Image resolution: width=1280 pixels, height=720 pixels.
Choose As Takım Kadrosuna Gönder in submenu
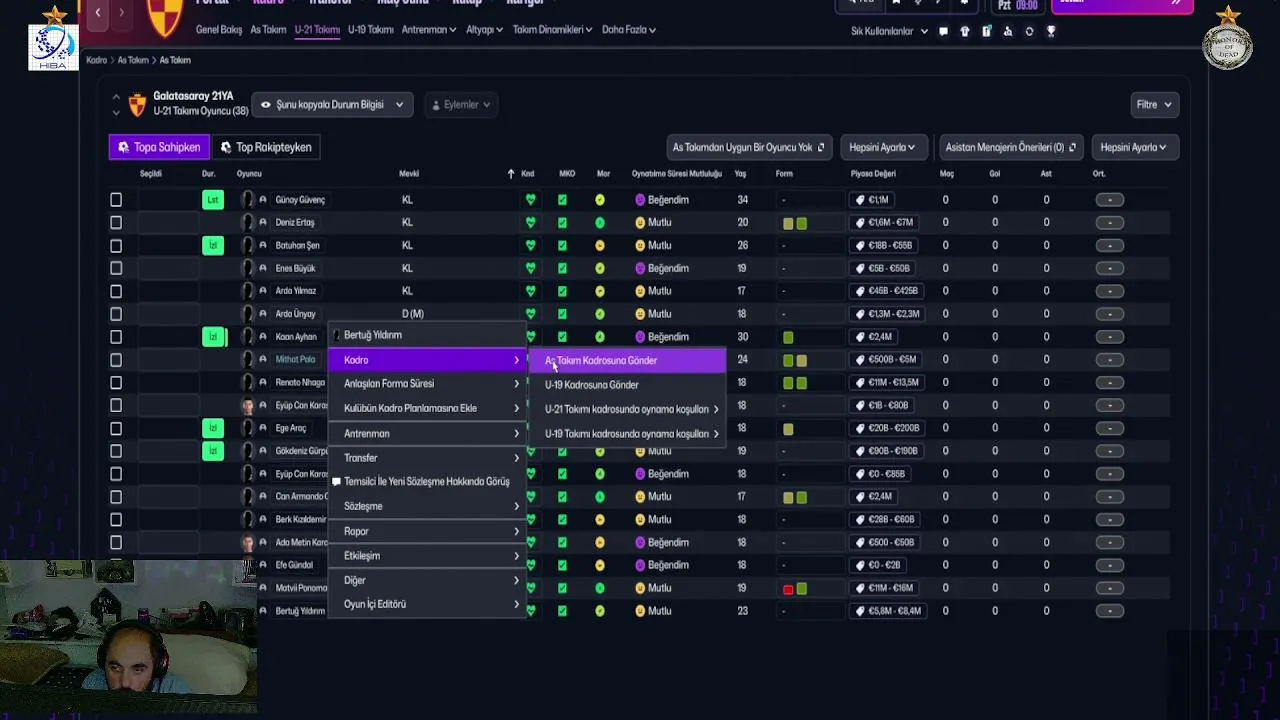click(x=628, y=361)
